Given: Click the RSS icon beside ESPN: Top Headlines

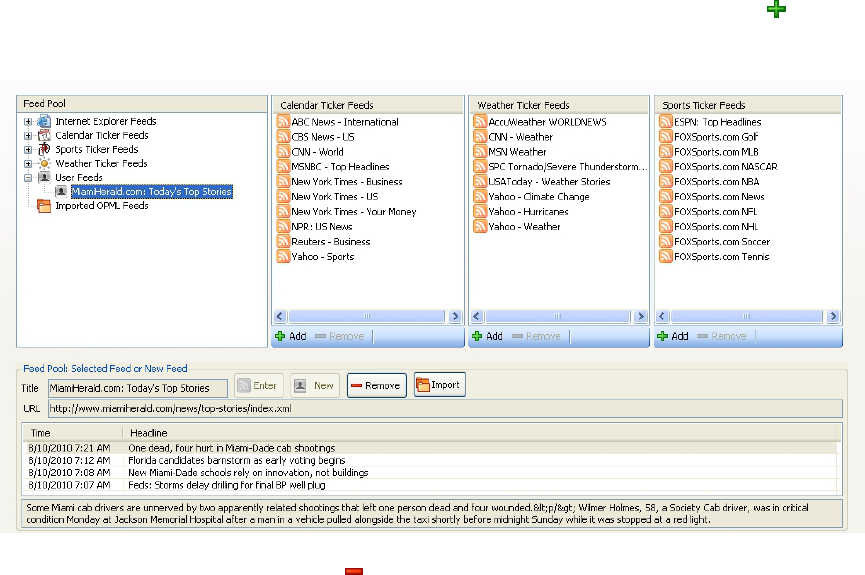Looking at the screenshot, I should 666,122.
